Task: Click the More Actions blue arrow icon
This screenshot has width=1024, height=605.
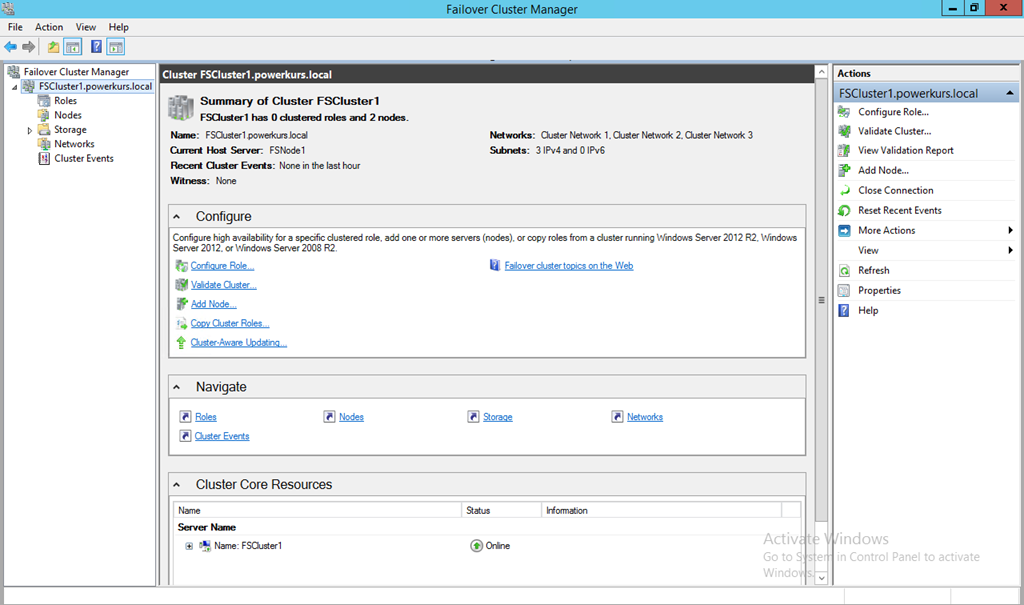Action: tap(844, 231)
